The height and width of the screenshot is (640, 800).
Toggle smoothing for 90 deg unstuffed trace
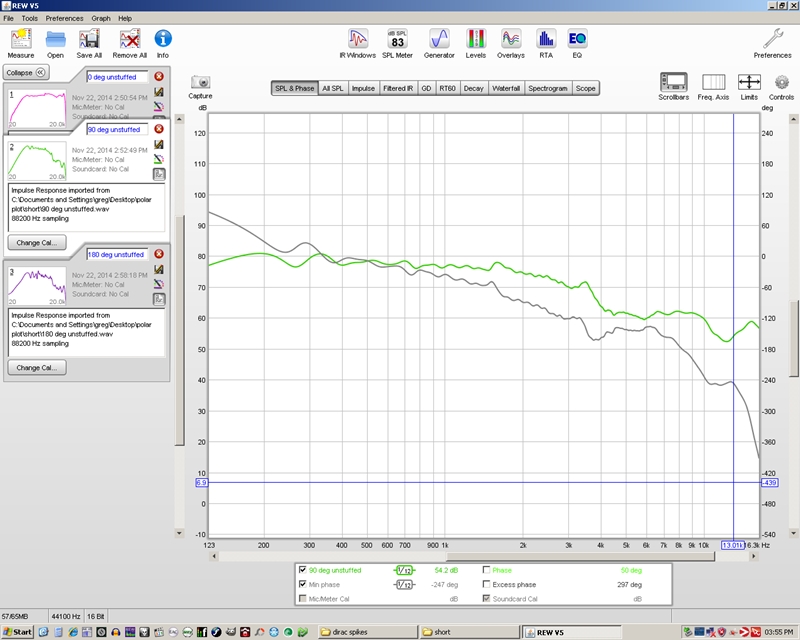405,570
